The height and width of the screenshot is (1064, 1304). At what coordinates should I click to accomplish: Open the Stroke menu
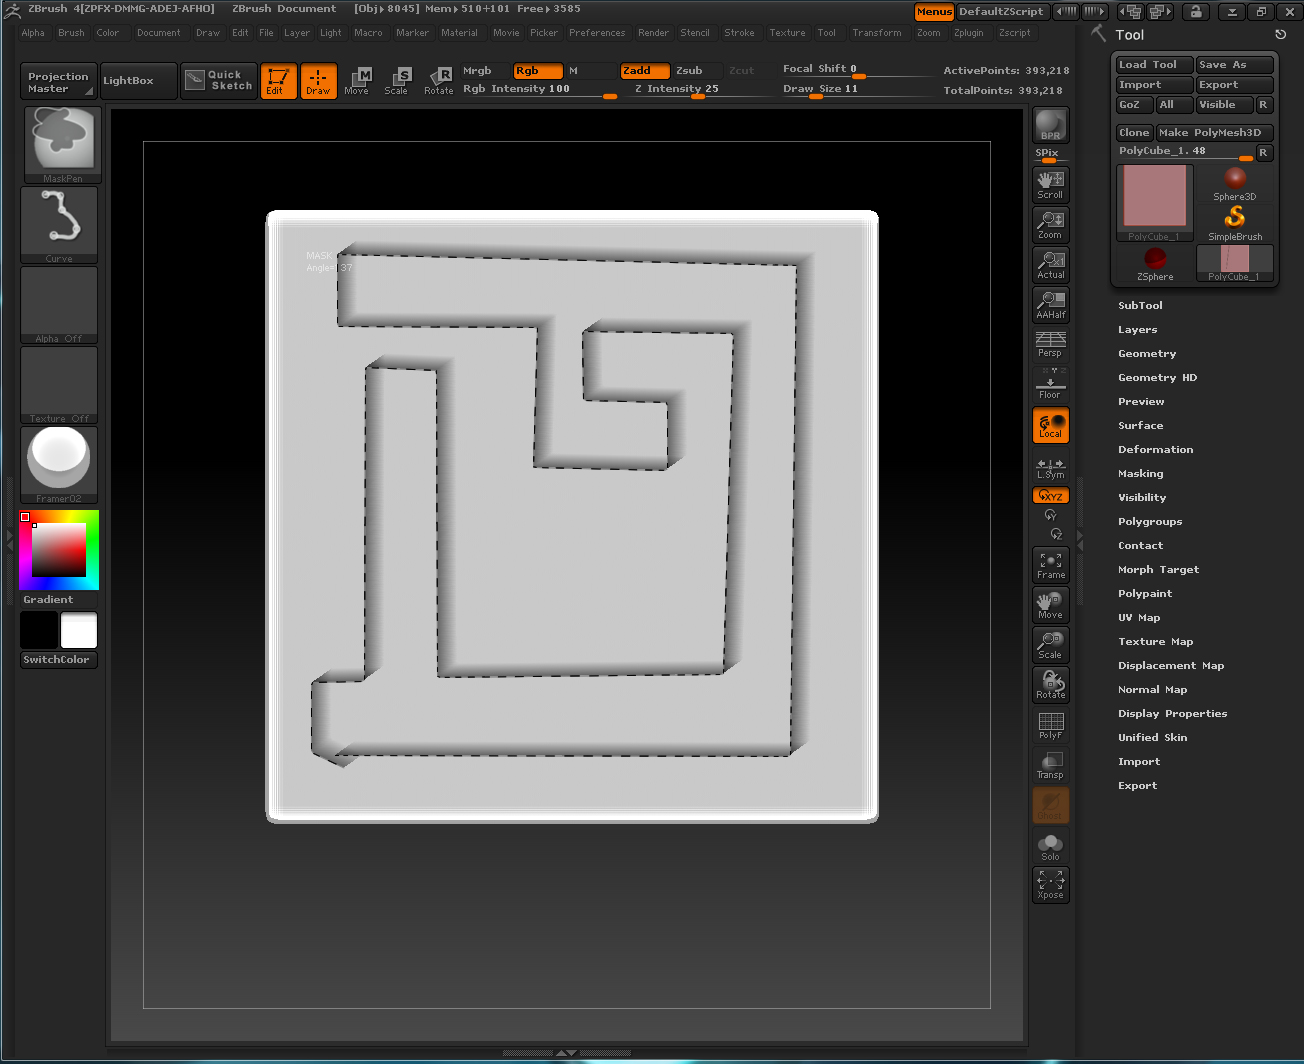click(739, 33)
